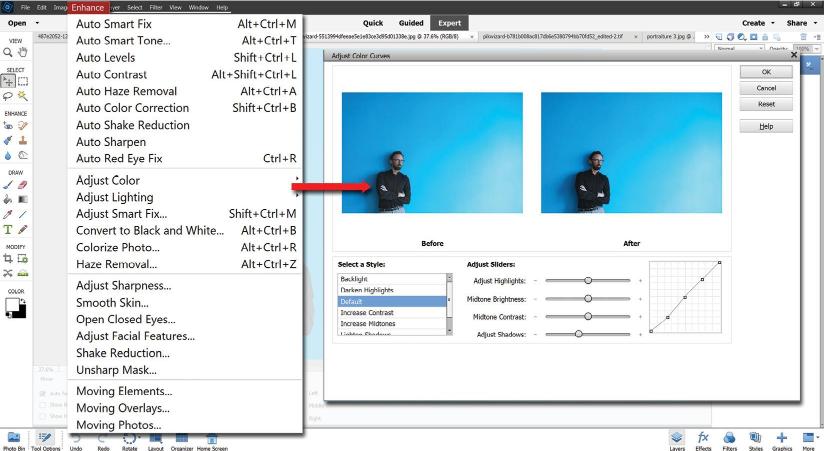Viewport: 824px width, 451px height.
Task: Open the Layers panel
Action: (677, 440)
